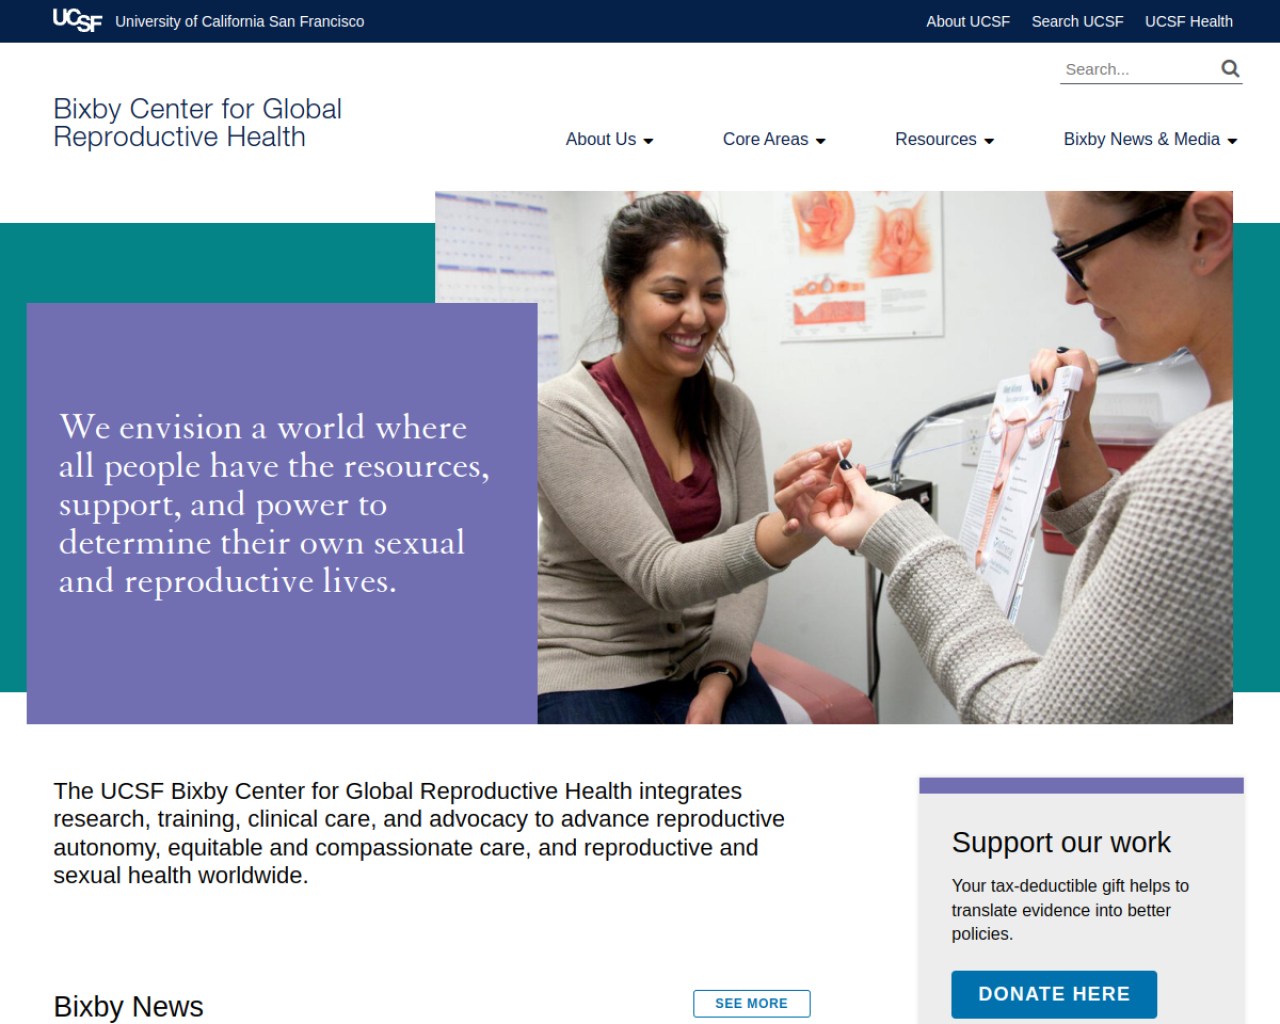This screenshot has height=1024, width=1280.
Task: Open the University of California San Francisco link
Action: point(239,21)
